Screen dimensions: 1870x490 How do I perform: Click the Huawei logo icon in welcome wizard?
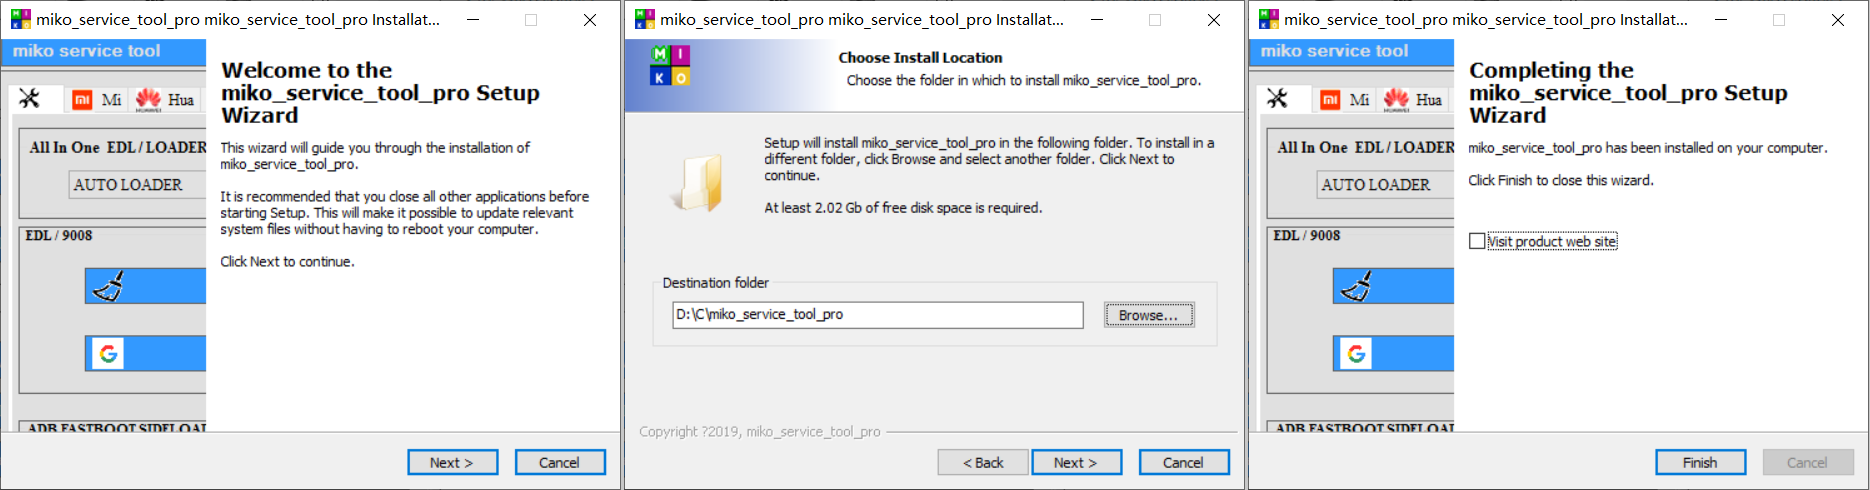click(149, 99)
